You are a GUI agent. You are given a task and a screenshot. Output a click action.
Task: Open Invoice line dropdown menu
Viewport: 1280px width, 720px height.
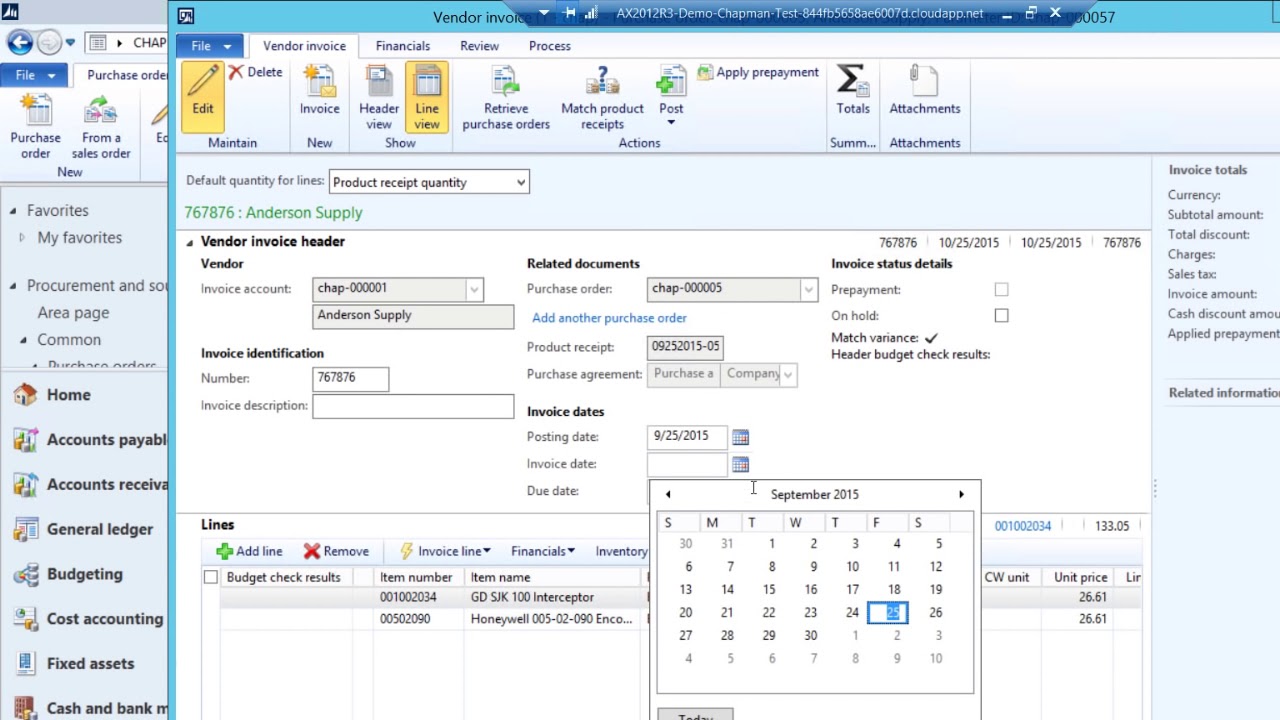click(x=445, y=551)
